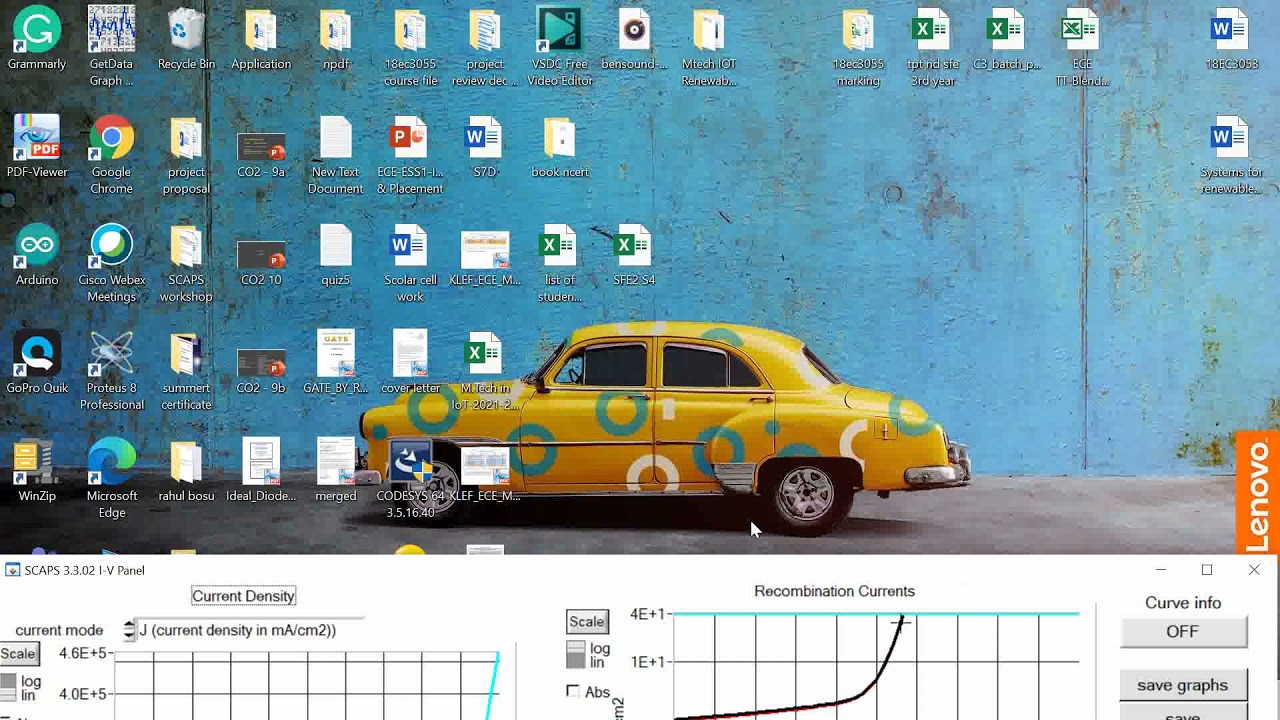Select the npdf folder
1280x720 pixels.
336,40
